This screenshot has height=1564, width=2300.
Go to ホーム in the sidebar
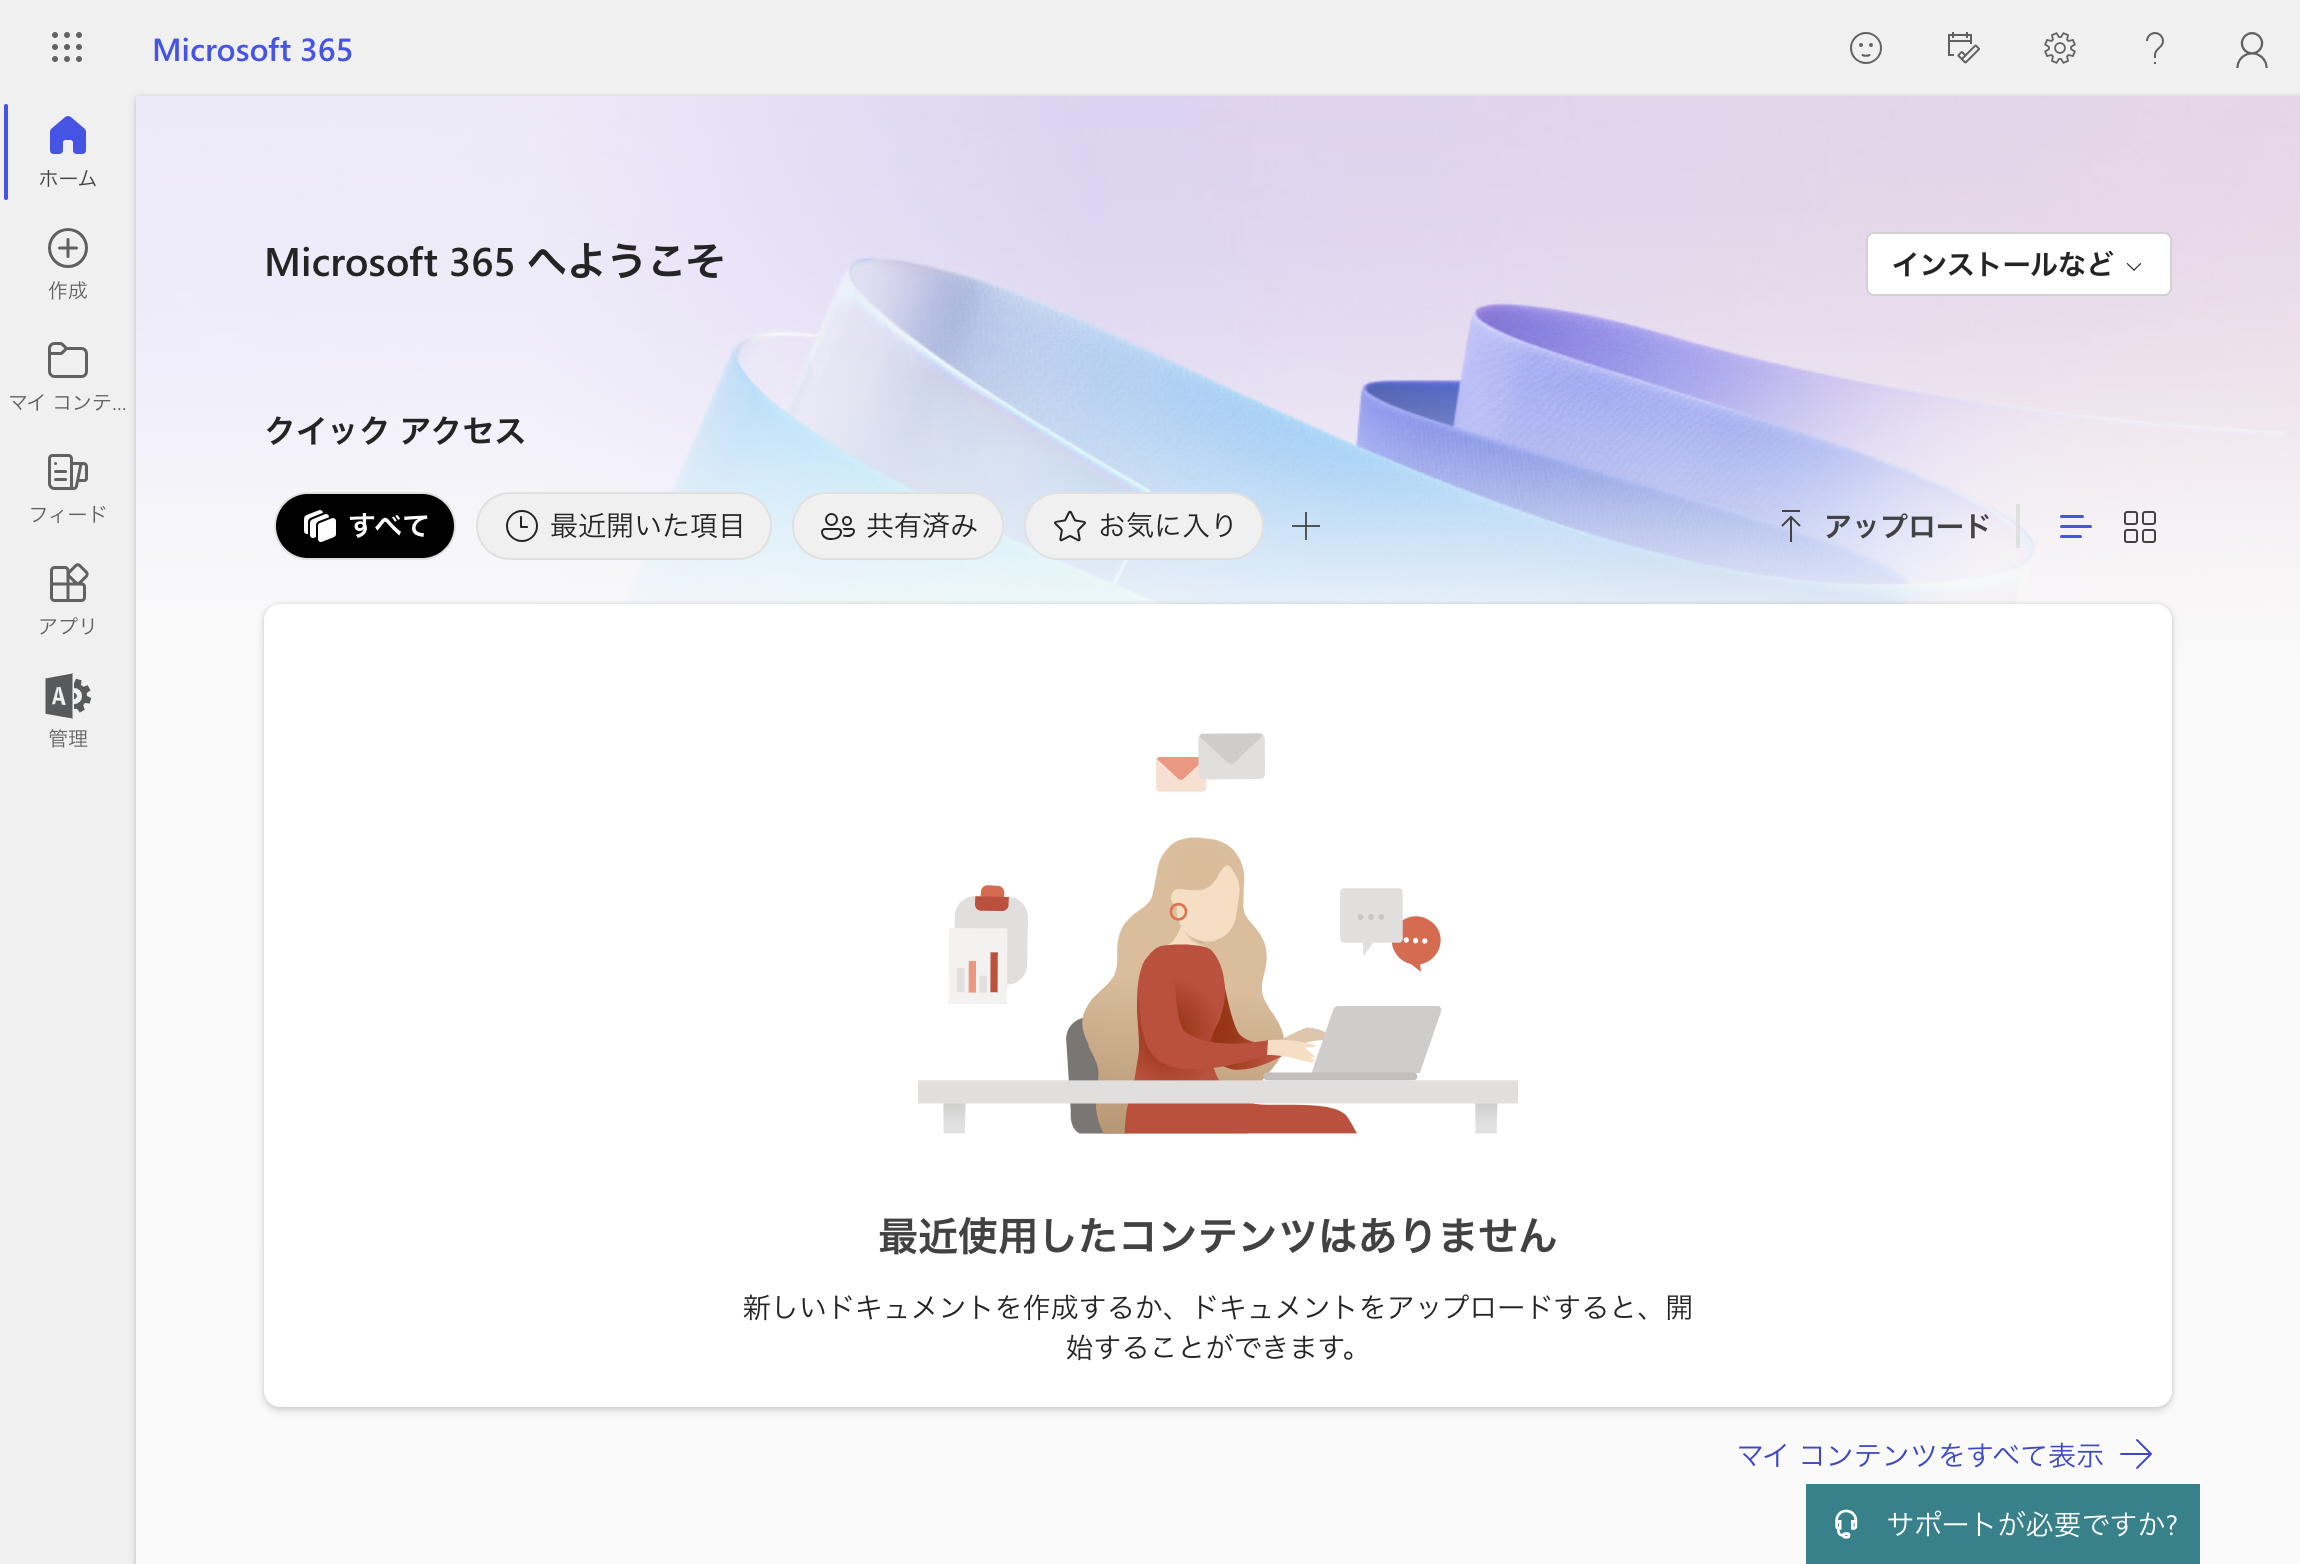(x=68, y=152)
